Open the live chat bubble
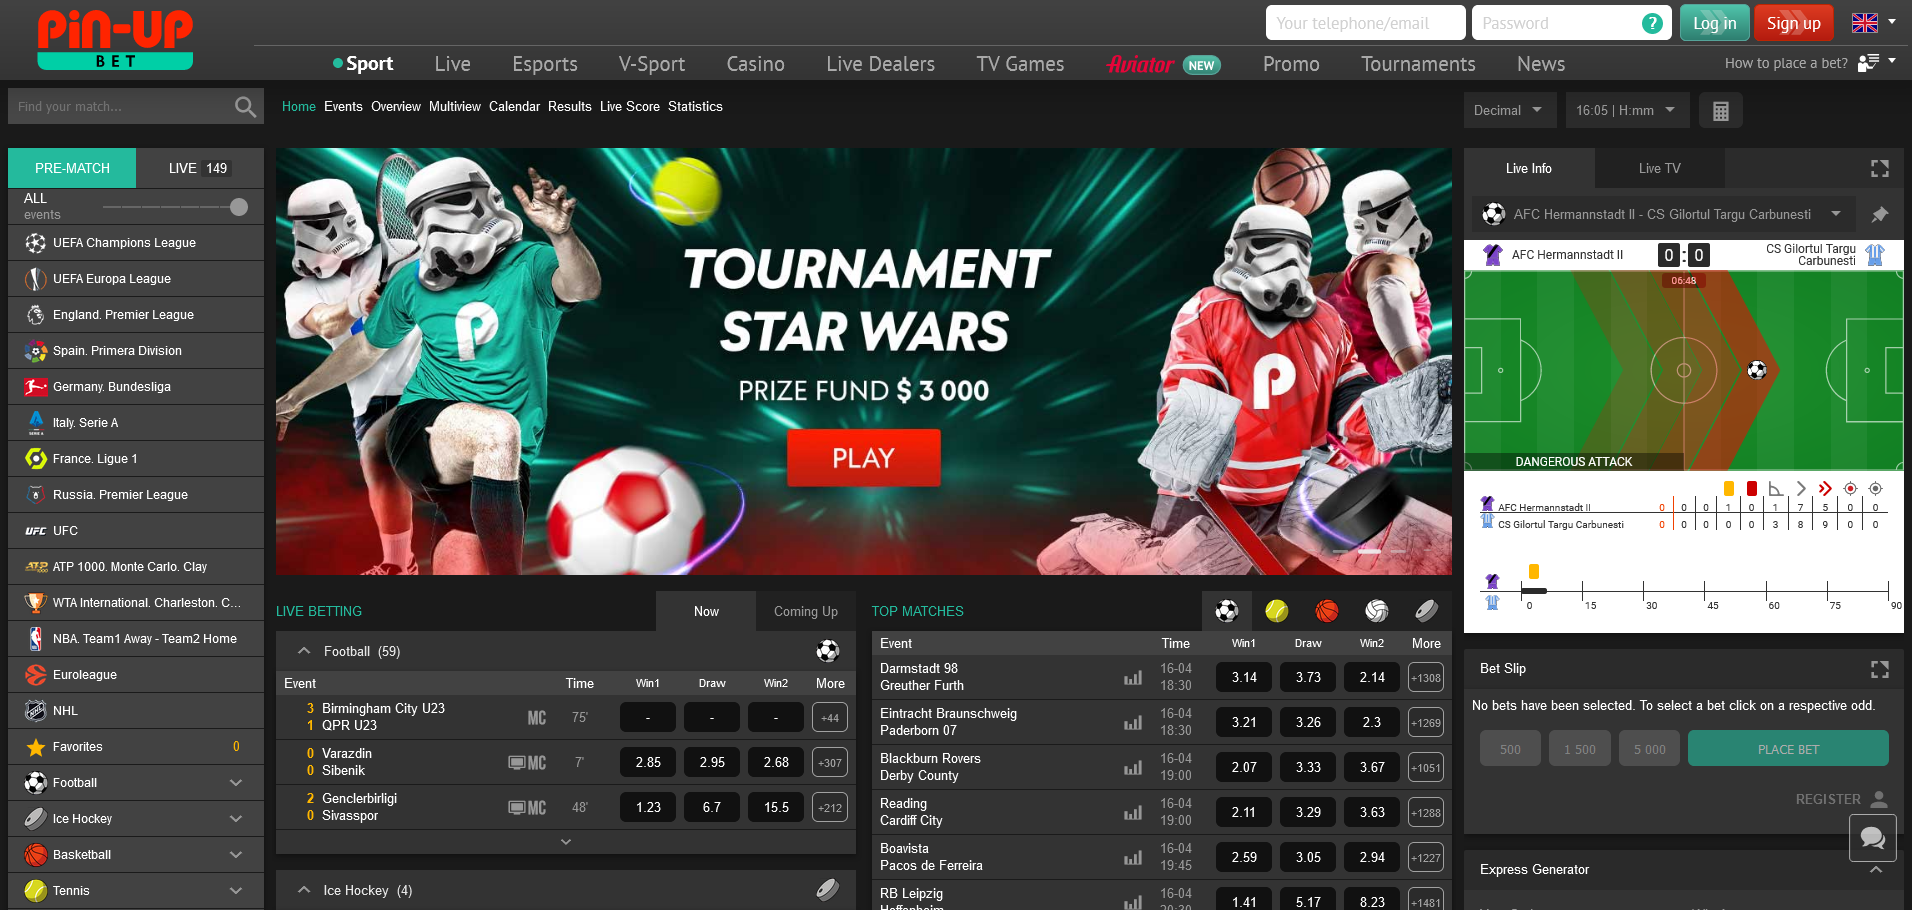This screenshot has height=910, width=1912. coord(1873,838)
